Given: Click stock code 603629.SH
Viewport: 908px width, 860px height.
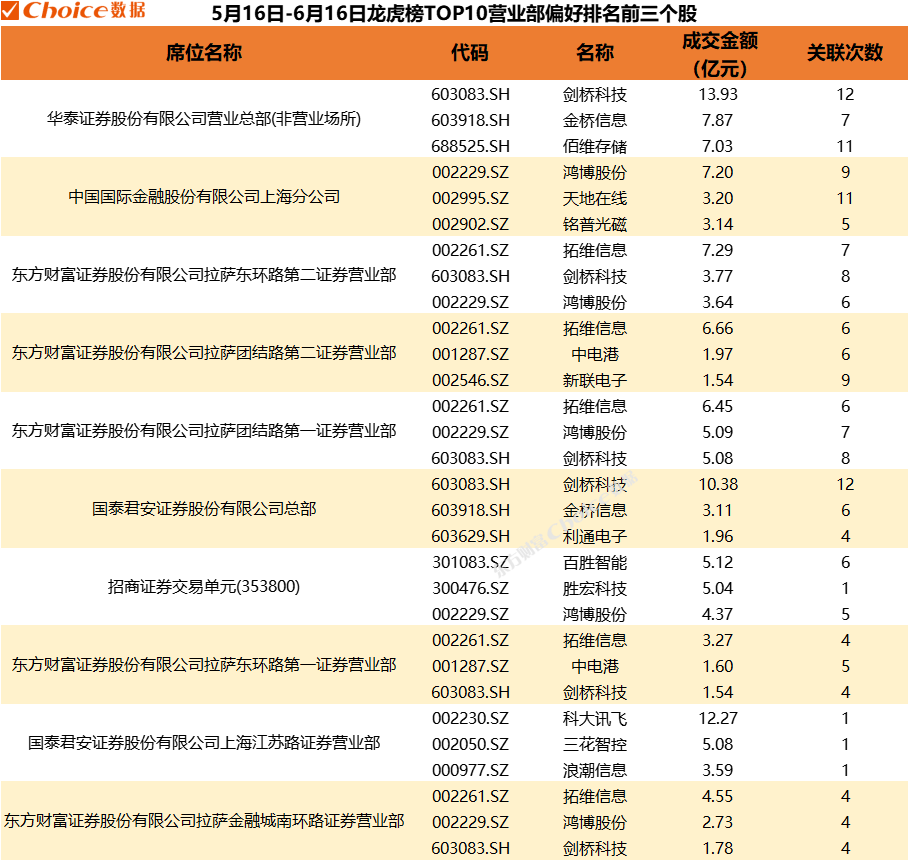Looking at the screenshot, I should (470, 536).
